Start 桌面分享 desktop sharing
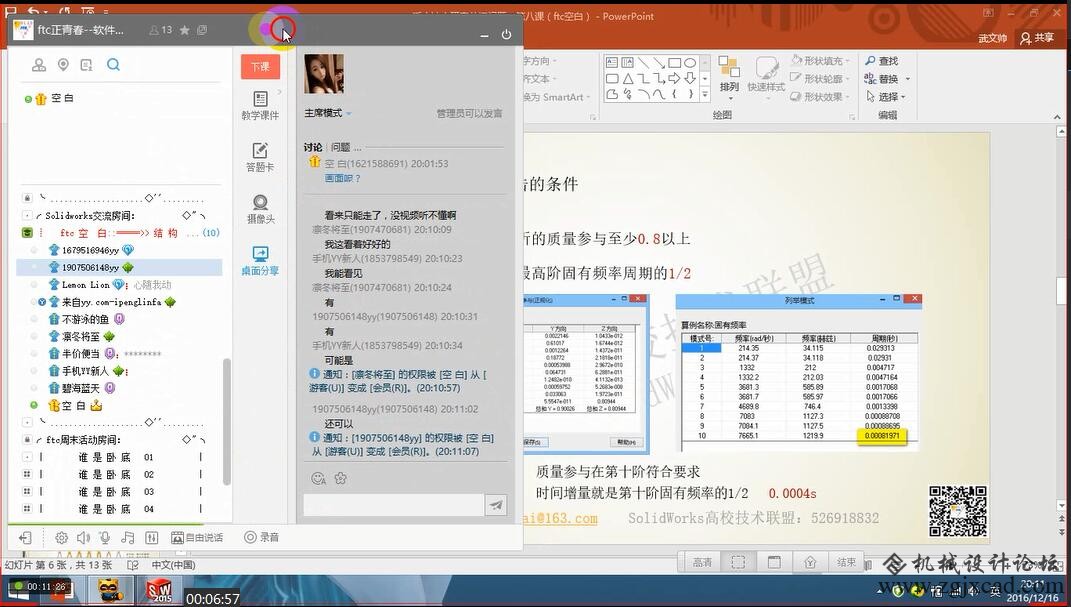Viewport: 1071px width, 607px height. pyautogui.click(x=260, y=261)
